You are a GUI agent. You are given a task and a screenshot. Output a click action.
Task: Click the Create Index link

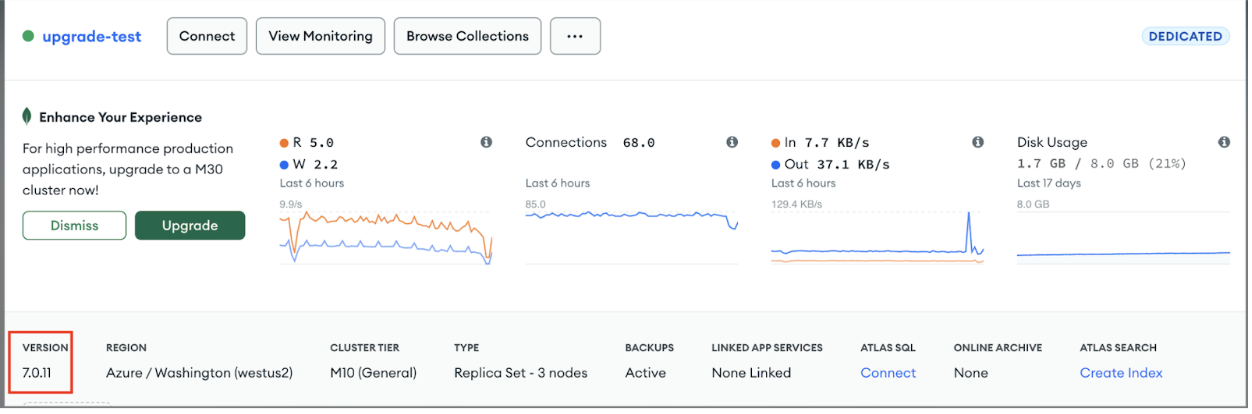tap(1121, 373)
